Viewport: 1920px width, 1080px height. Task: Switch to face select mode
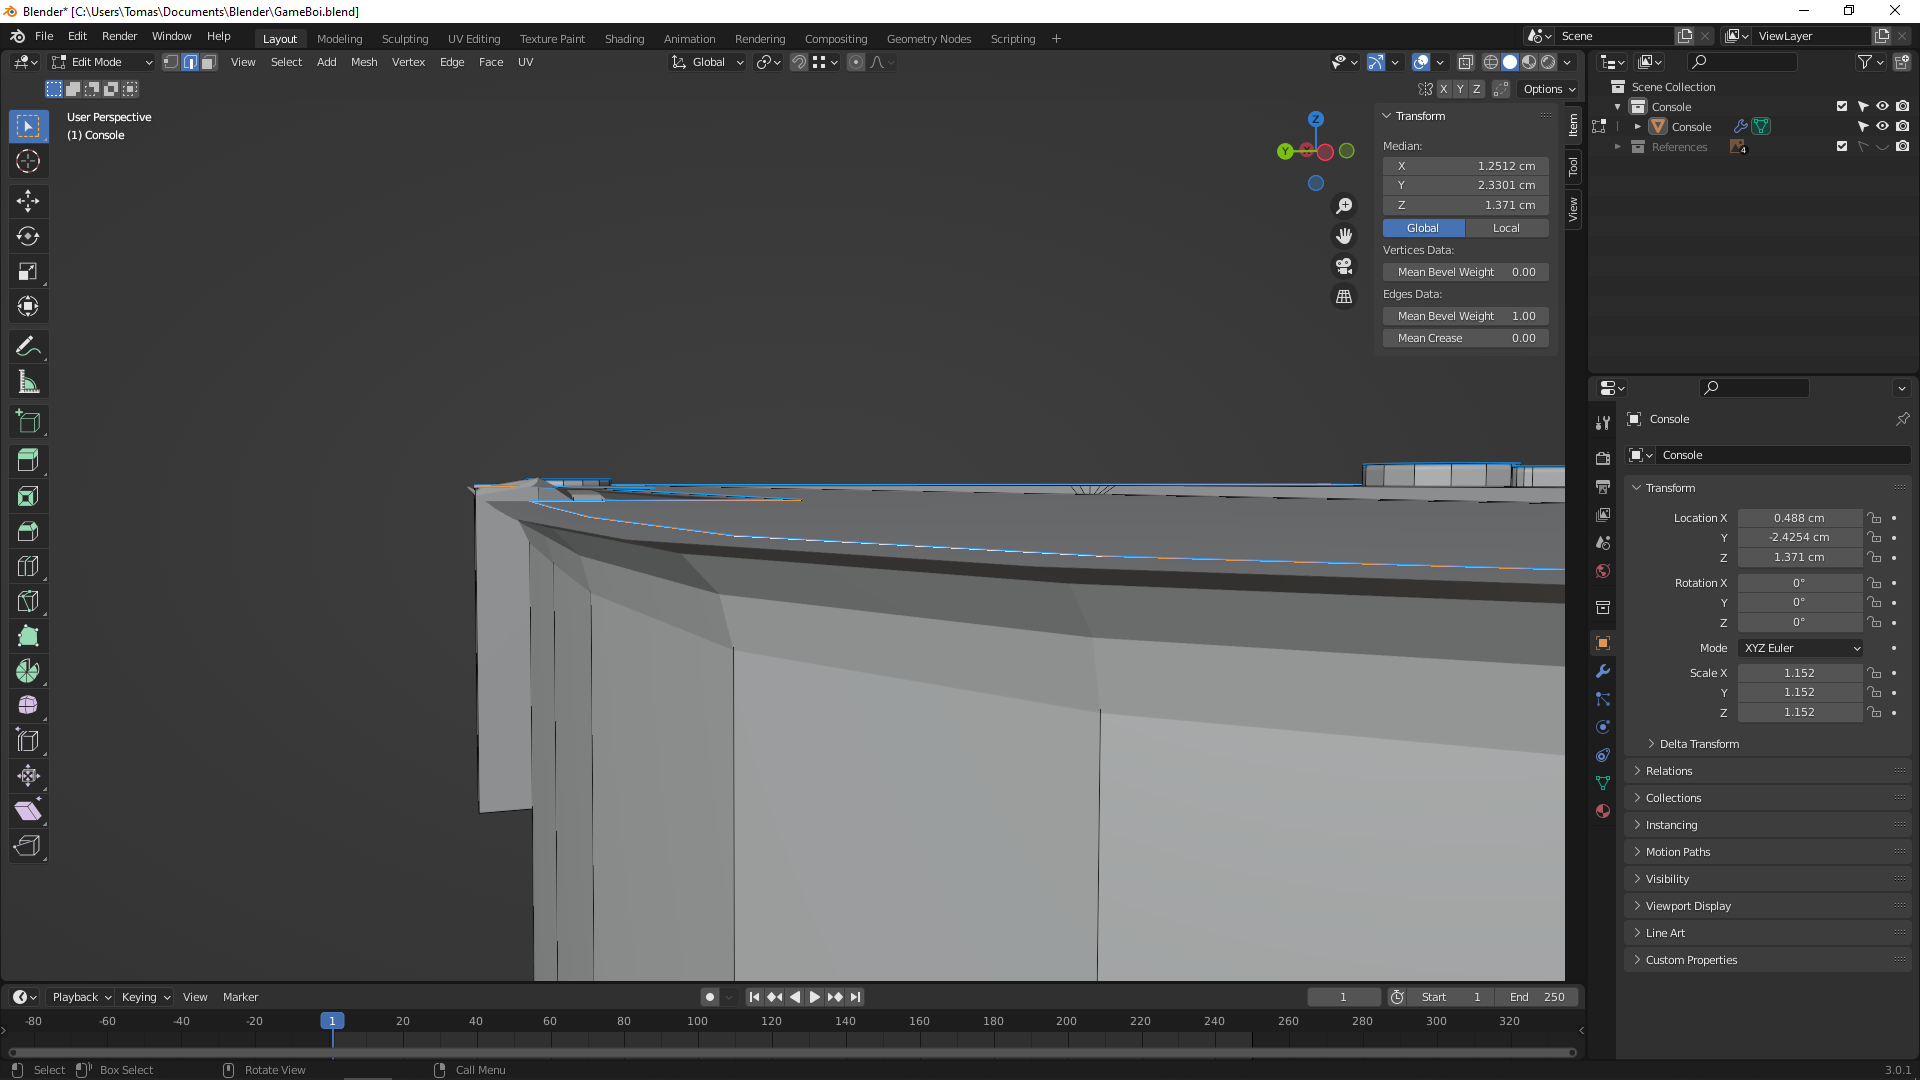(x=209, y=62)
